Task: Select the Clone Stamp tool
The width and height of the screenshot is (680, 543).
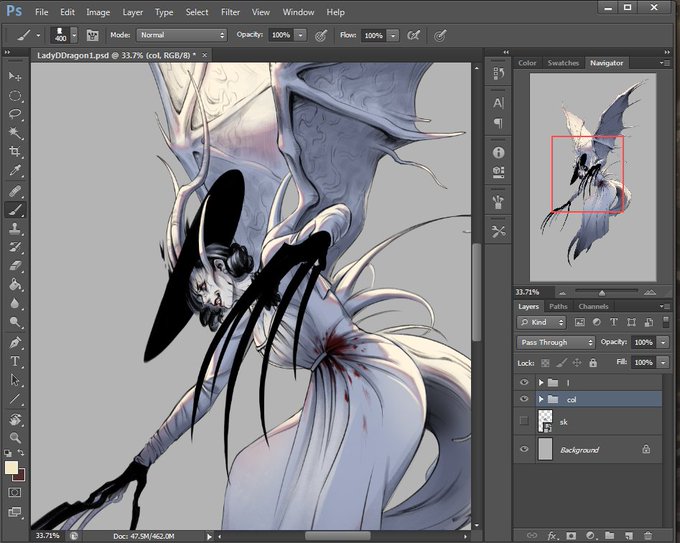Action: click(15, 228)
